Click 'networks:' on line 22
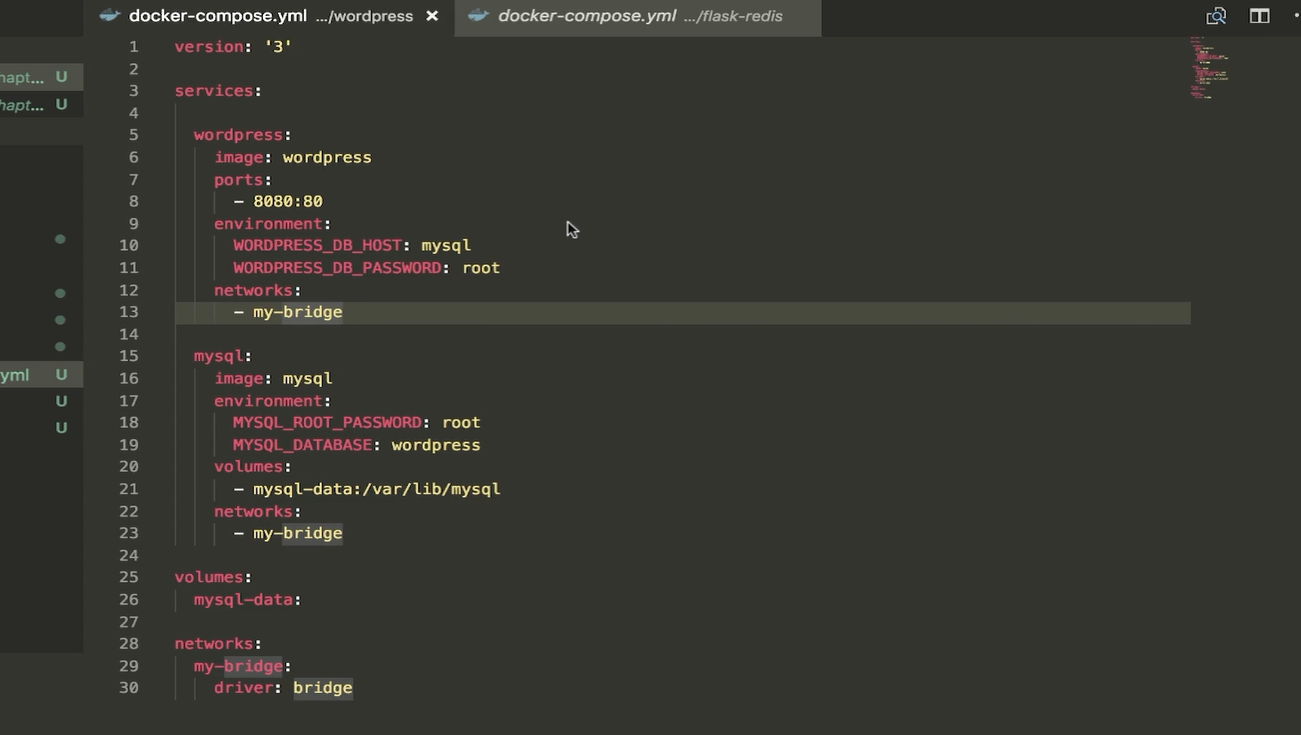Image resolution: width=1301 pixels, height=735 pixels. point(258,511)
